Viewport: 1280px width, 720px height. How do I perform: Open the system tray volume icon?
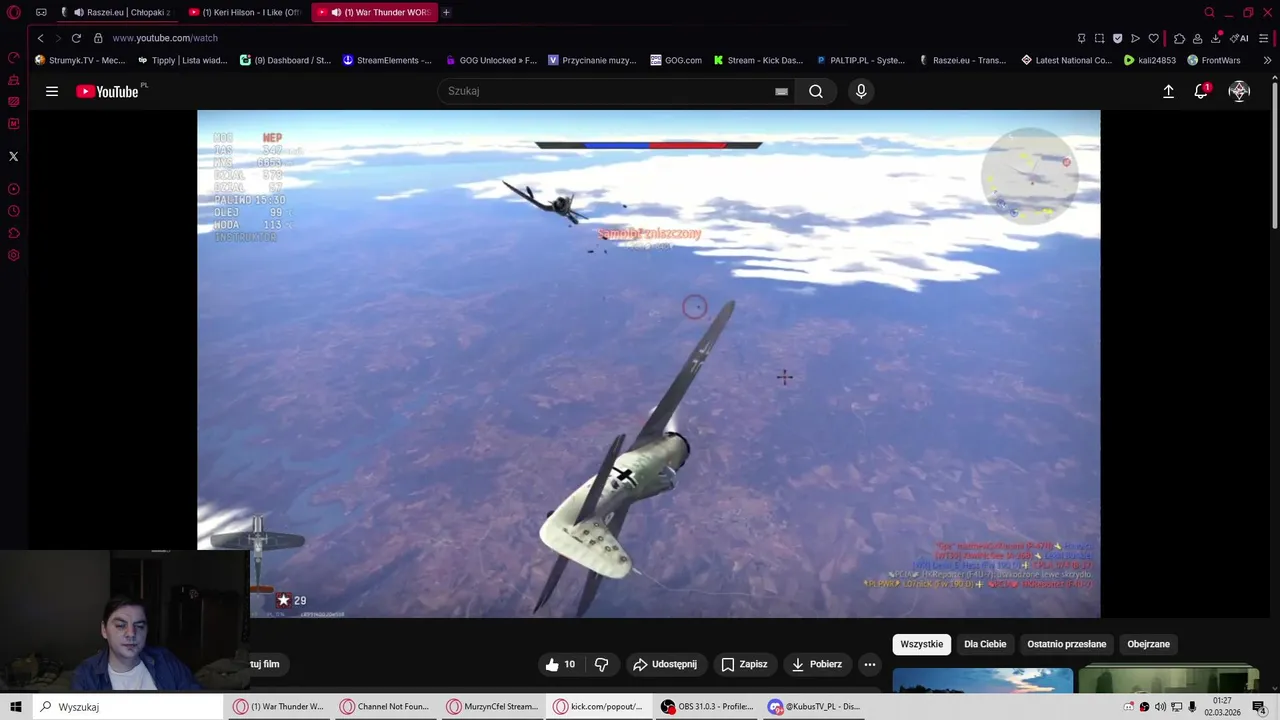(1160, 707)
